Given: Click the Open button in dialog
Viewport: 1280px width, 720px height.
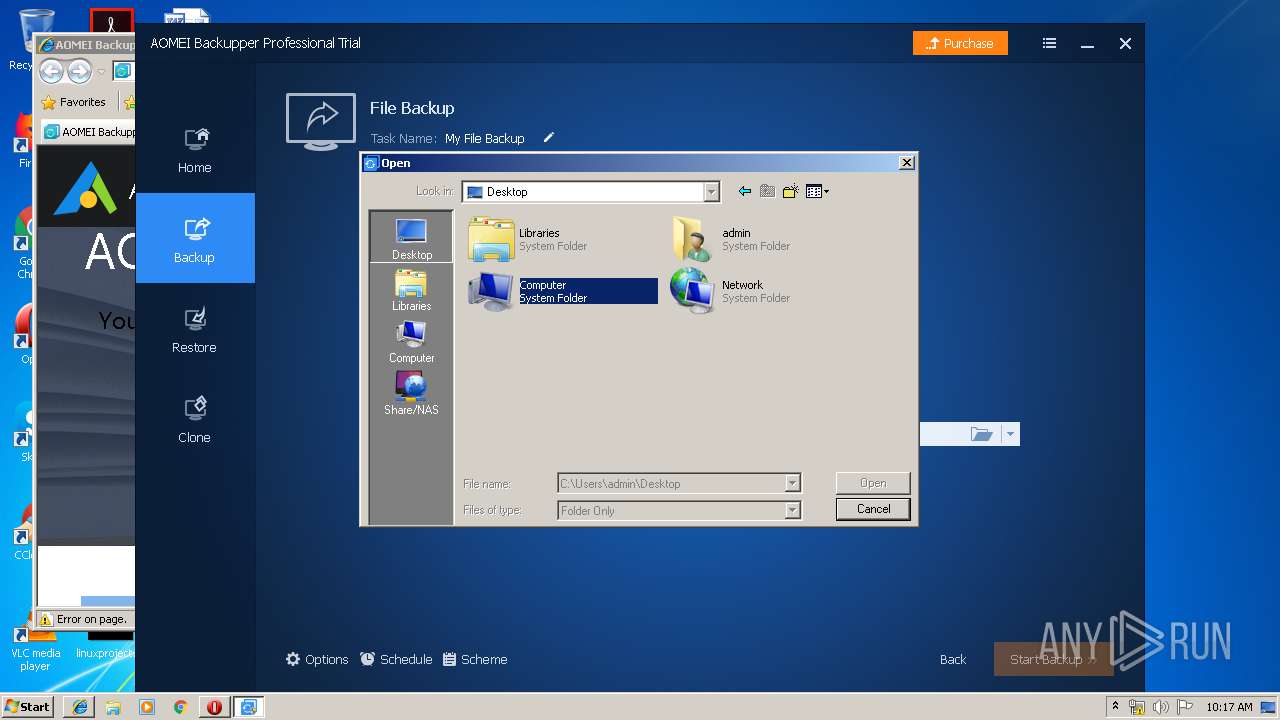Looking at the screenshot, I should point(873,483).
